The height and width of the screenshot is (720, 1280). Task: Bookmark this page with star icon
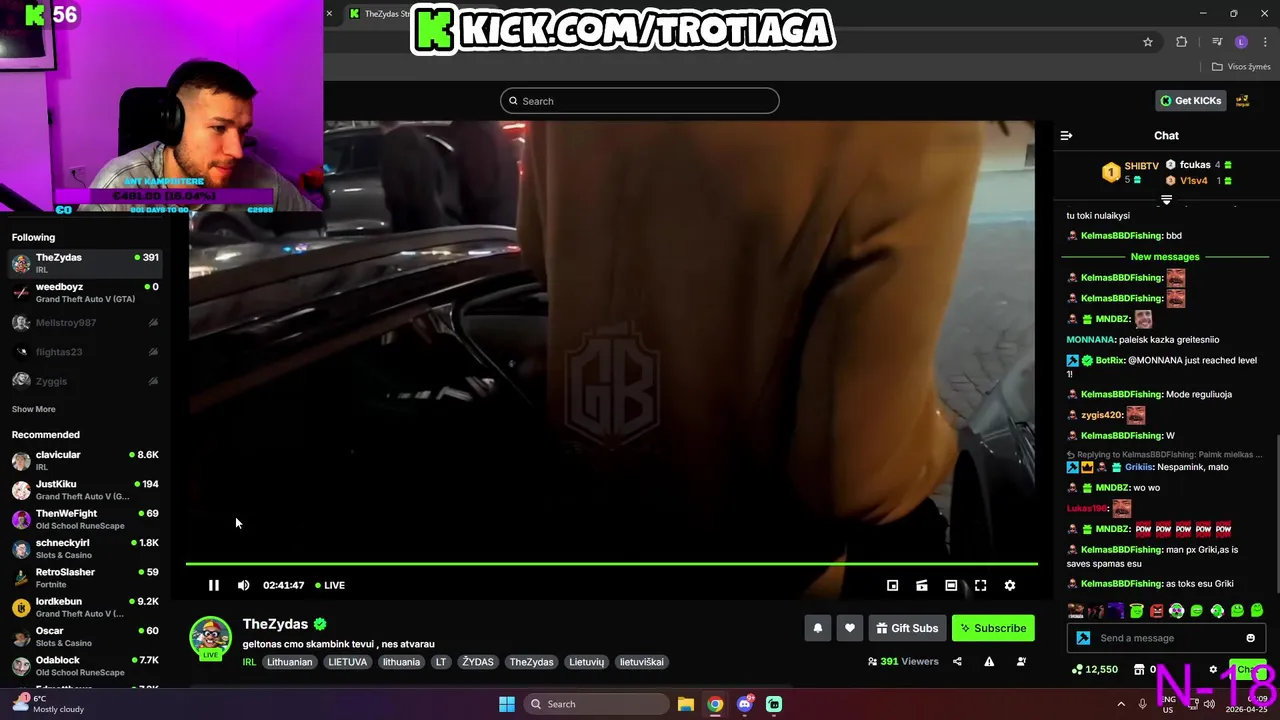[1148, 42]
